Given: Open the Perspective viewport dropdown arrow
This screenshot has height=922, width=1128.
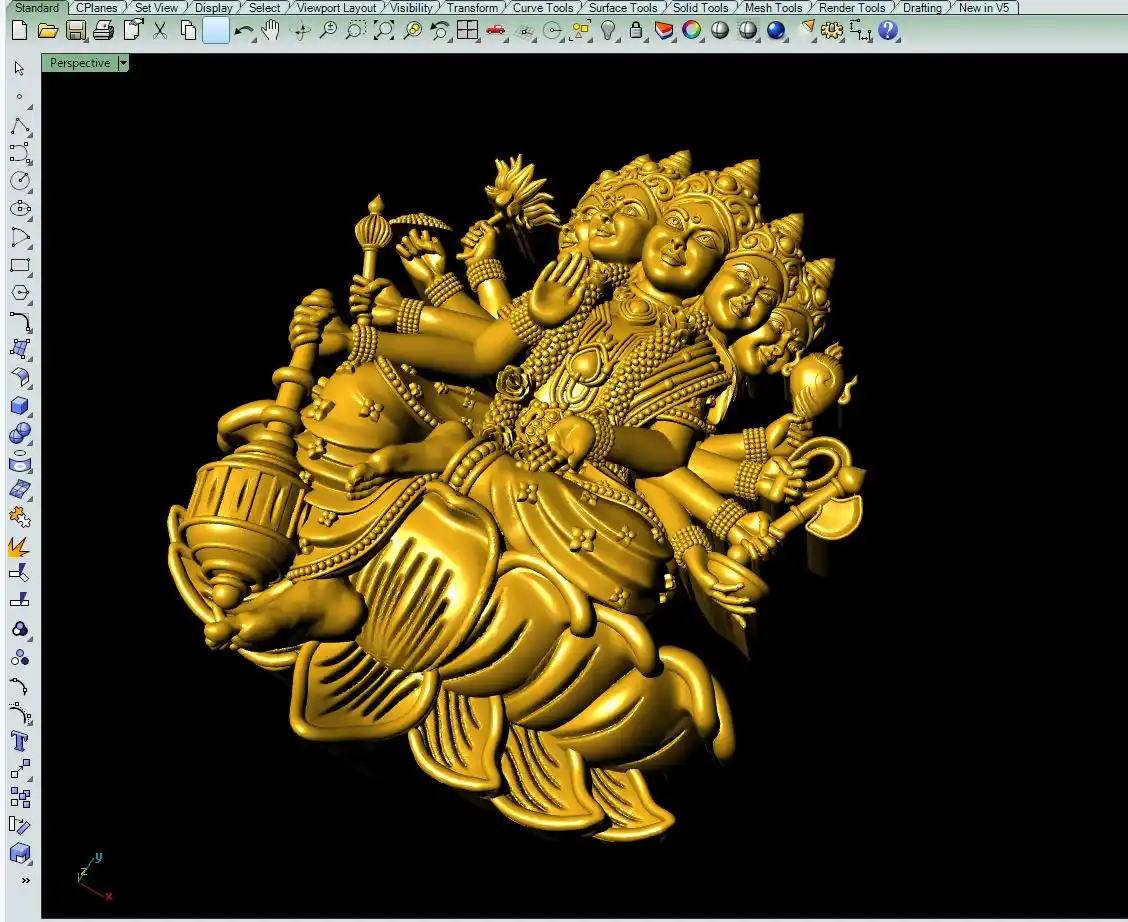Looking at the screenshot, I should [x=123, y=63].
